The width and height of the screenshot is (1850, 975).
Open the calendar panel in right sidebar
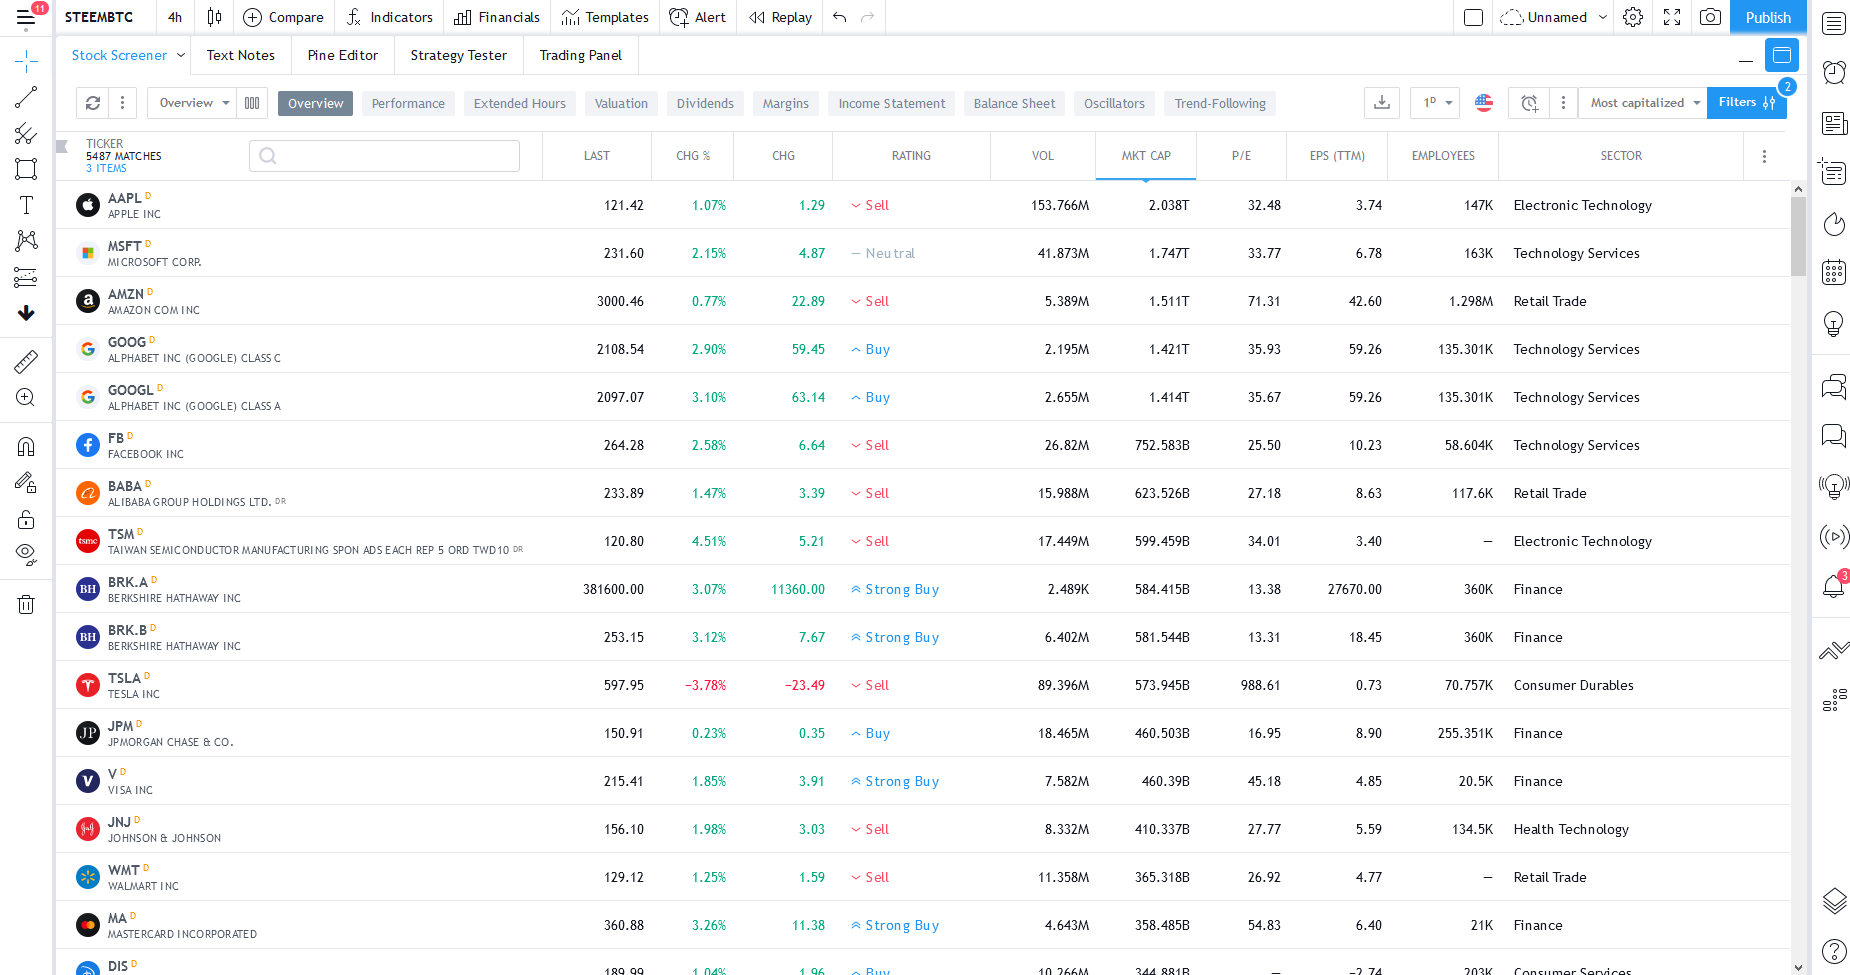1834,272
